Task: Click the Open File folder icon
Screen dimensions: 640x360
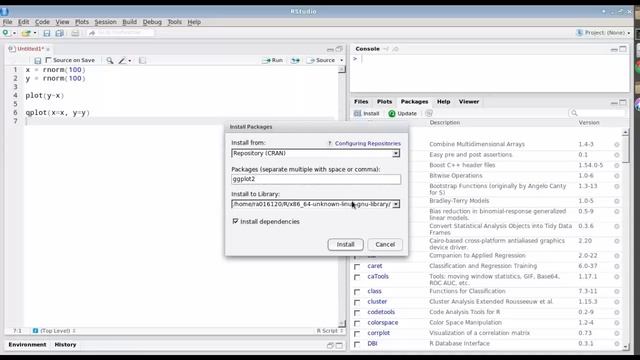Action: point(26,33)
